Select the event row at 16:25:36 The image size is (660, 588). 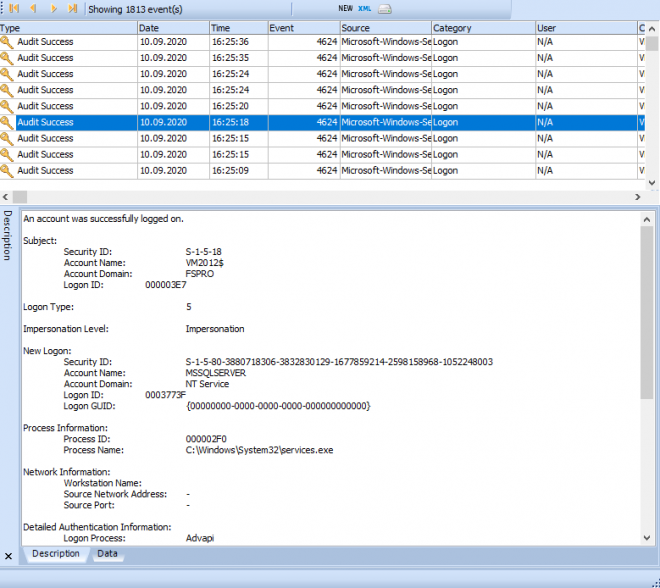click(322, 42)
